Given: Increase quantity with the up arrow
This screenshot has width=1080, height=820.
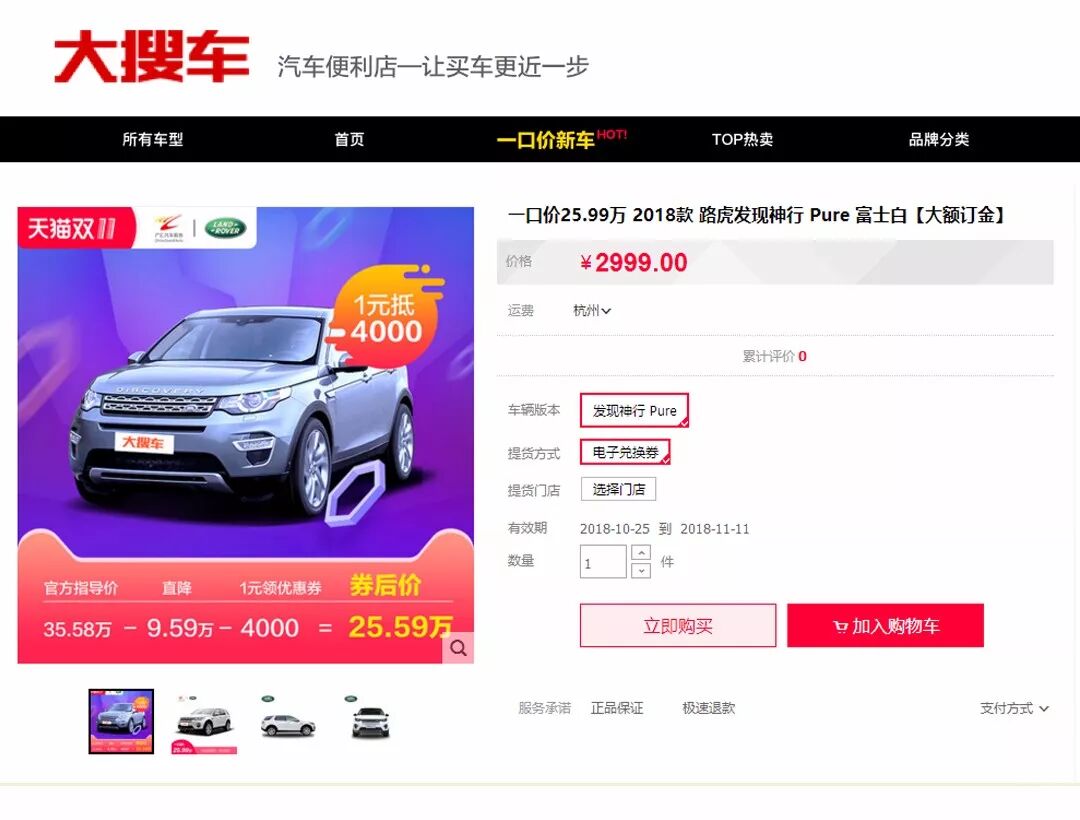Looking at the screenshot, I should 641,553.
